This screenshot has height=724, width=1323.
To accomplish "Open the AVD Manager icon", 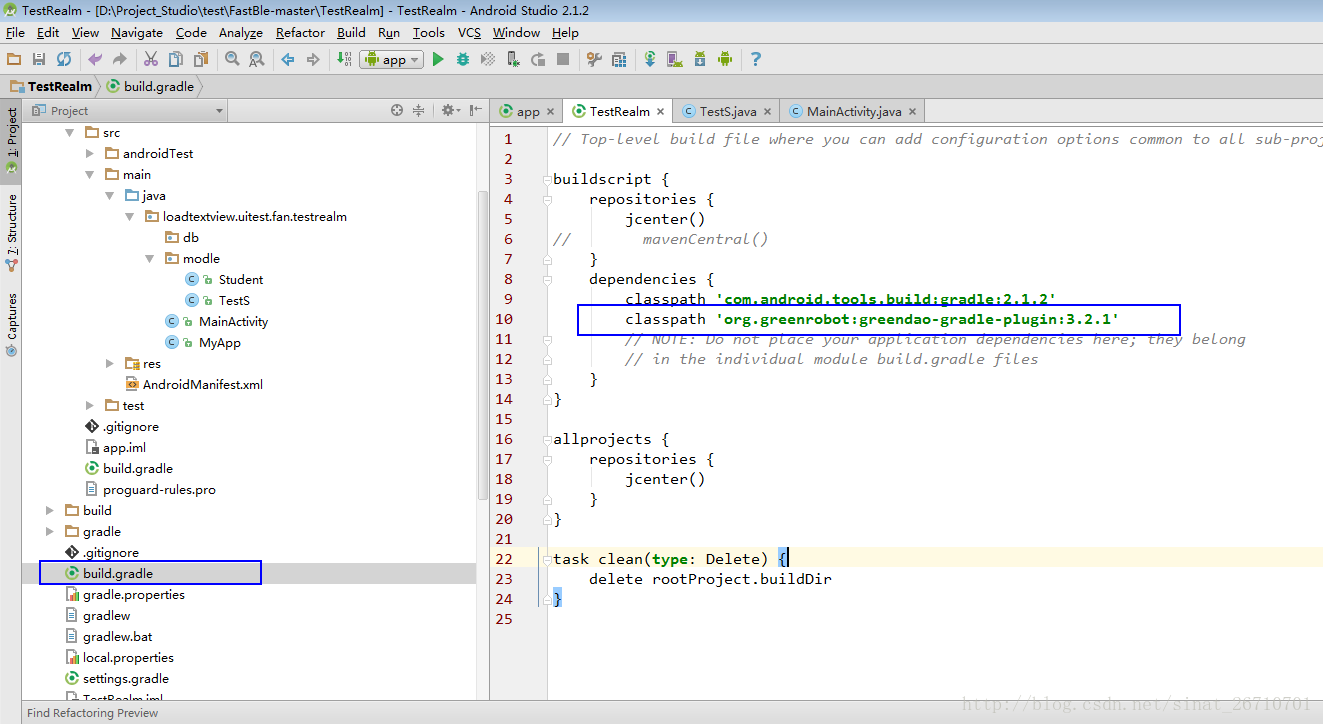I will pyautogui.click(x=675, y=59).
